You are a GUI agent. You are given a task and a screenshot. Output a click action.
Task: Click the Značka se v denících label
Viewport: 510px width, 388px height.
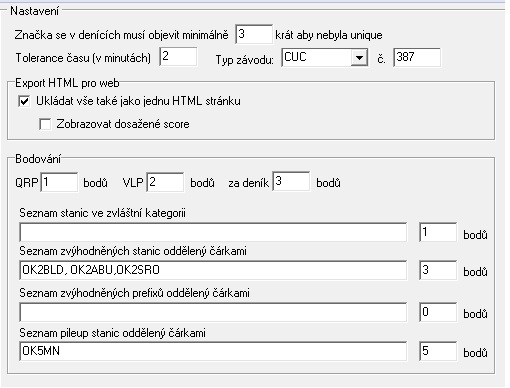click(x=122, y=35)
